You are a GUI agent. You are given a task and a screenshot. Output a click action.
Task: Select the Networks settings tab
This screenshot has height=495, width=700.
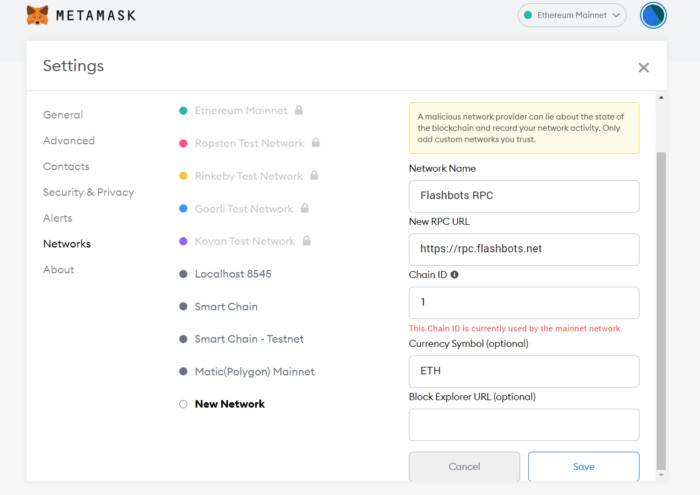[67, 244]
